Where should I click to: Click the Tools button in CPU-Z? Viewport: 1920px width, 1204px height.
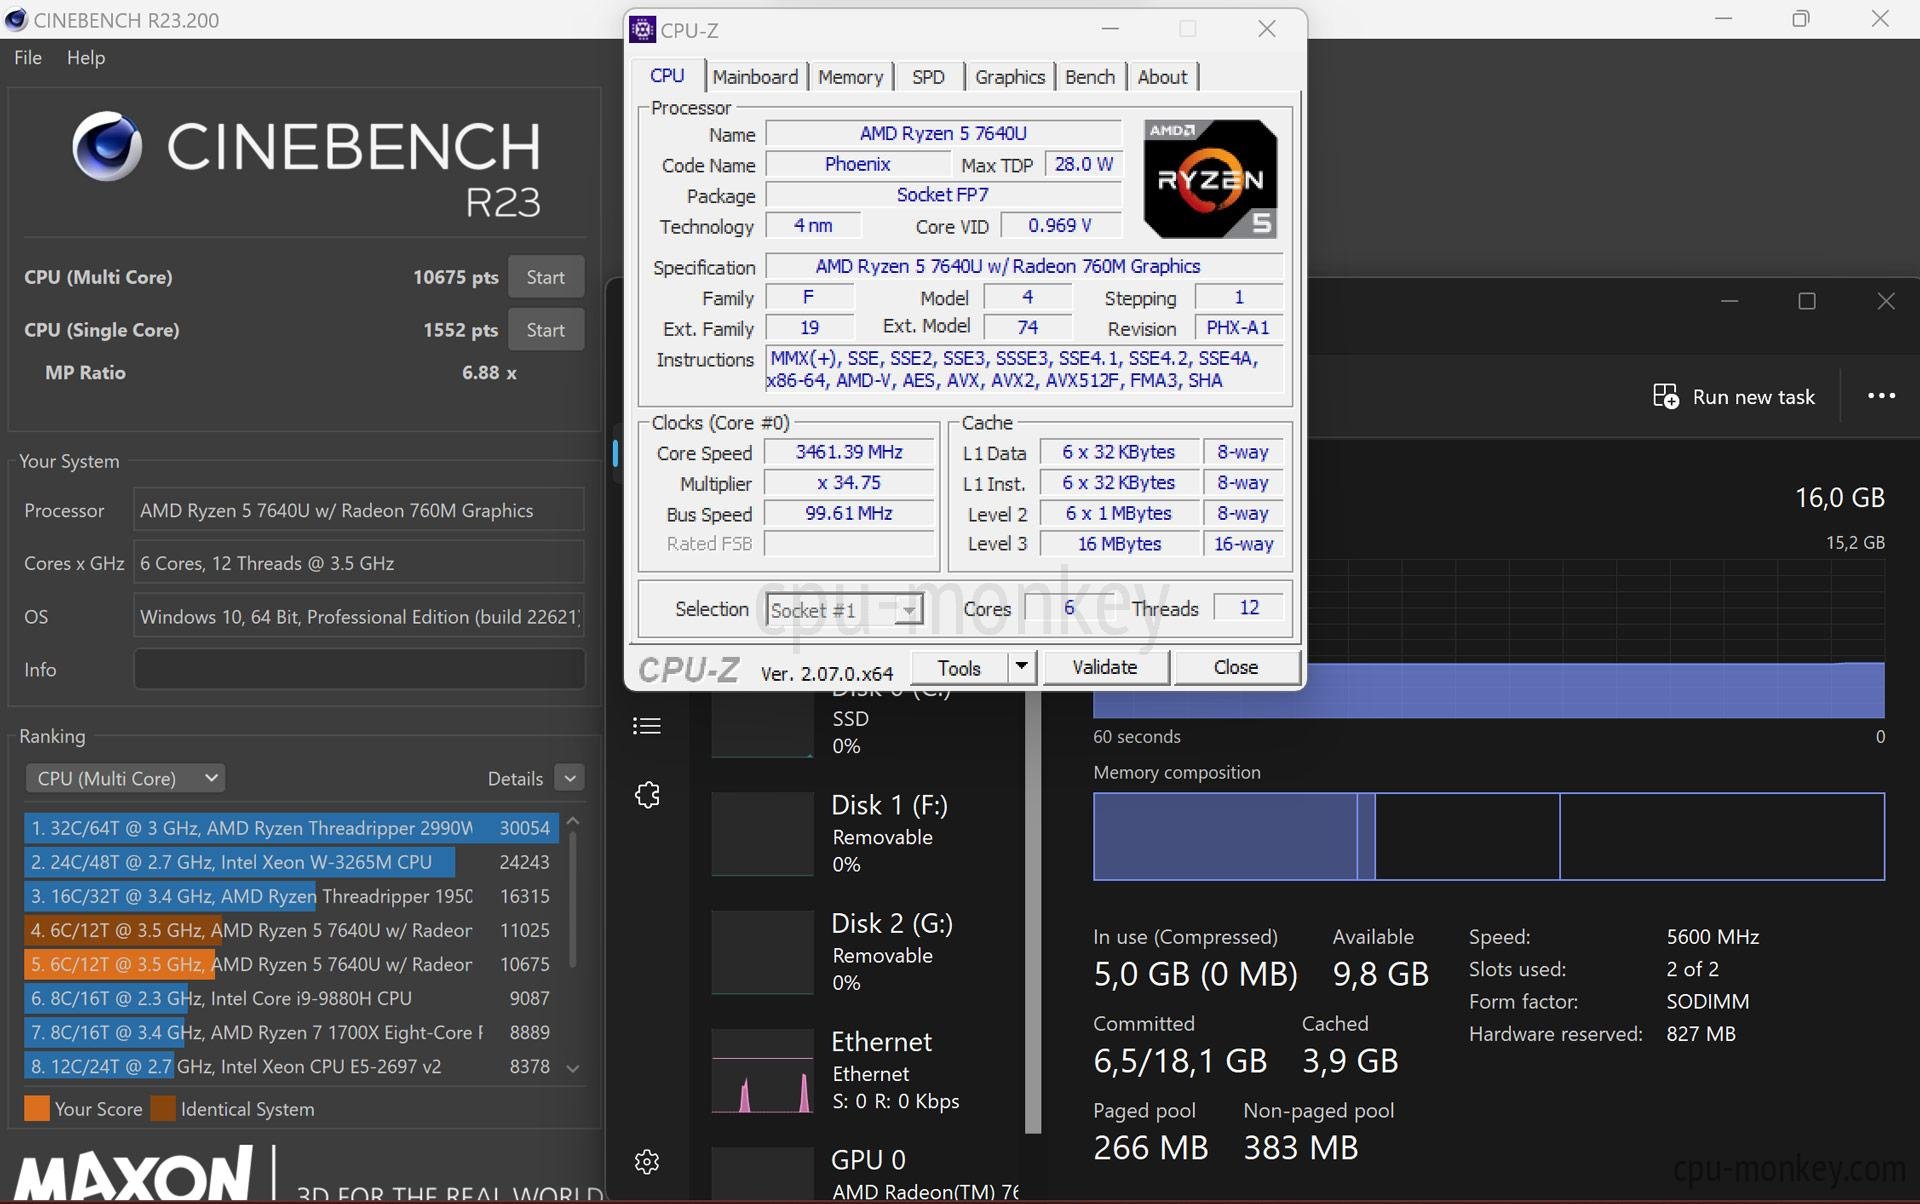click(x=959, y=667)
